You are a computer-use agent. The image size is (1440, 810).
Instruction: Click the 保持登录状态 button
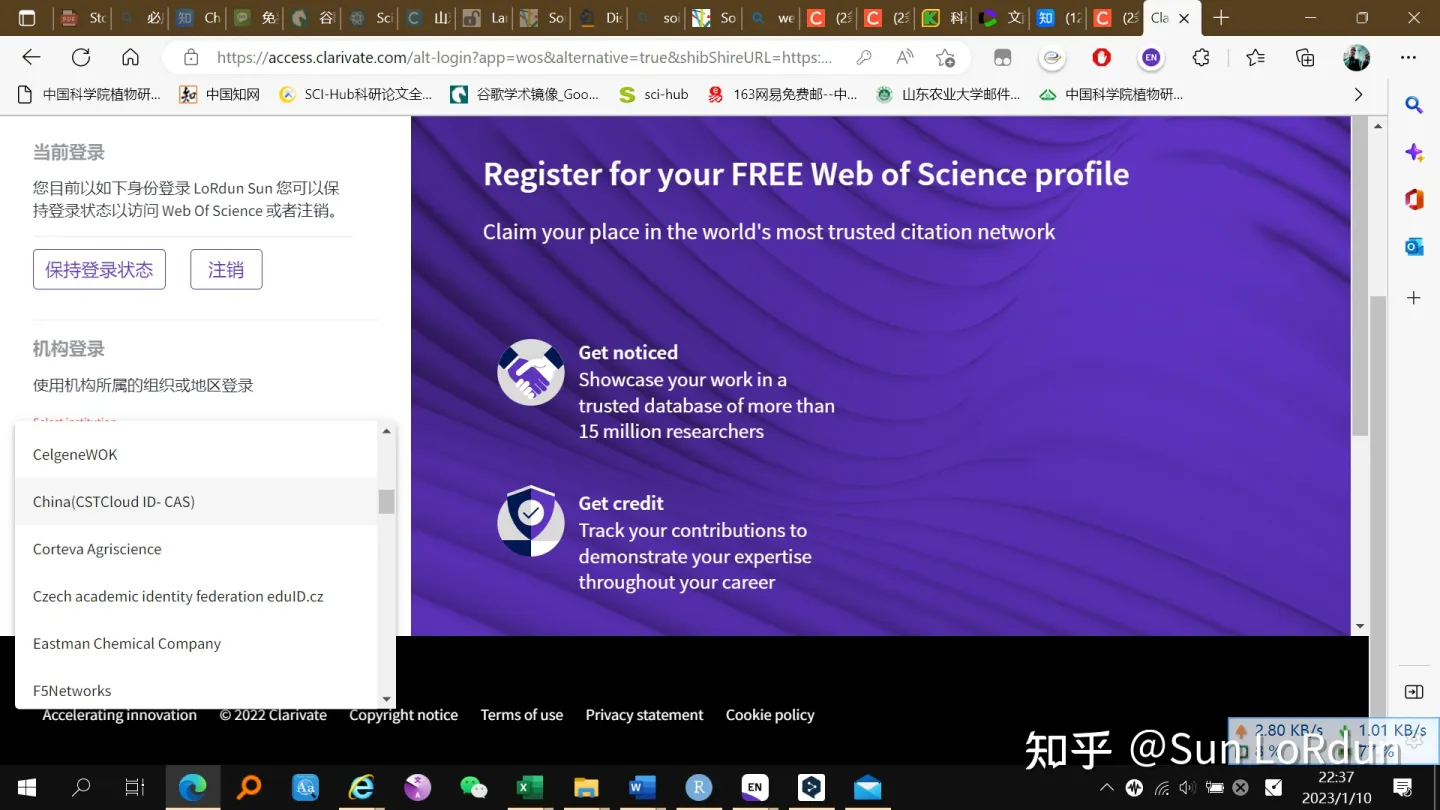(99, 269)
